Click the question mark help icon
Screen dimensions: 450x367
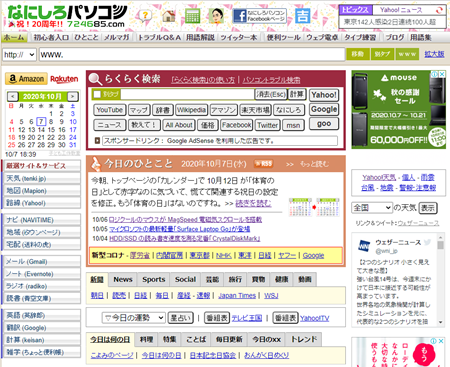tap(145, 16)
